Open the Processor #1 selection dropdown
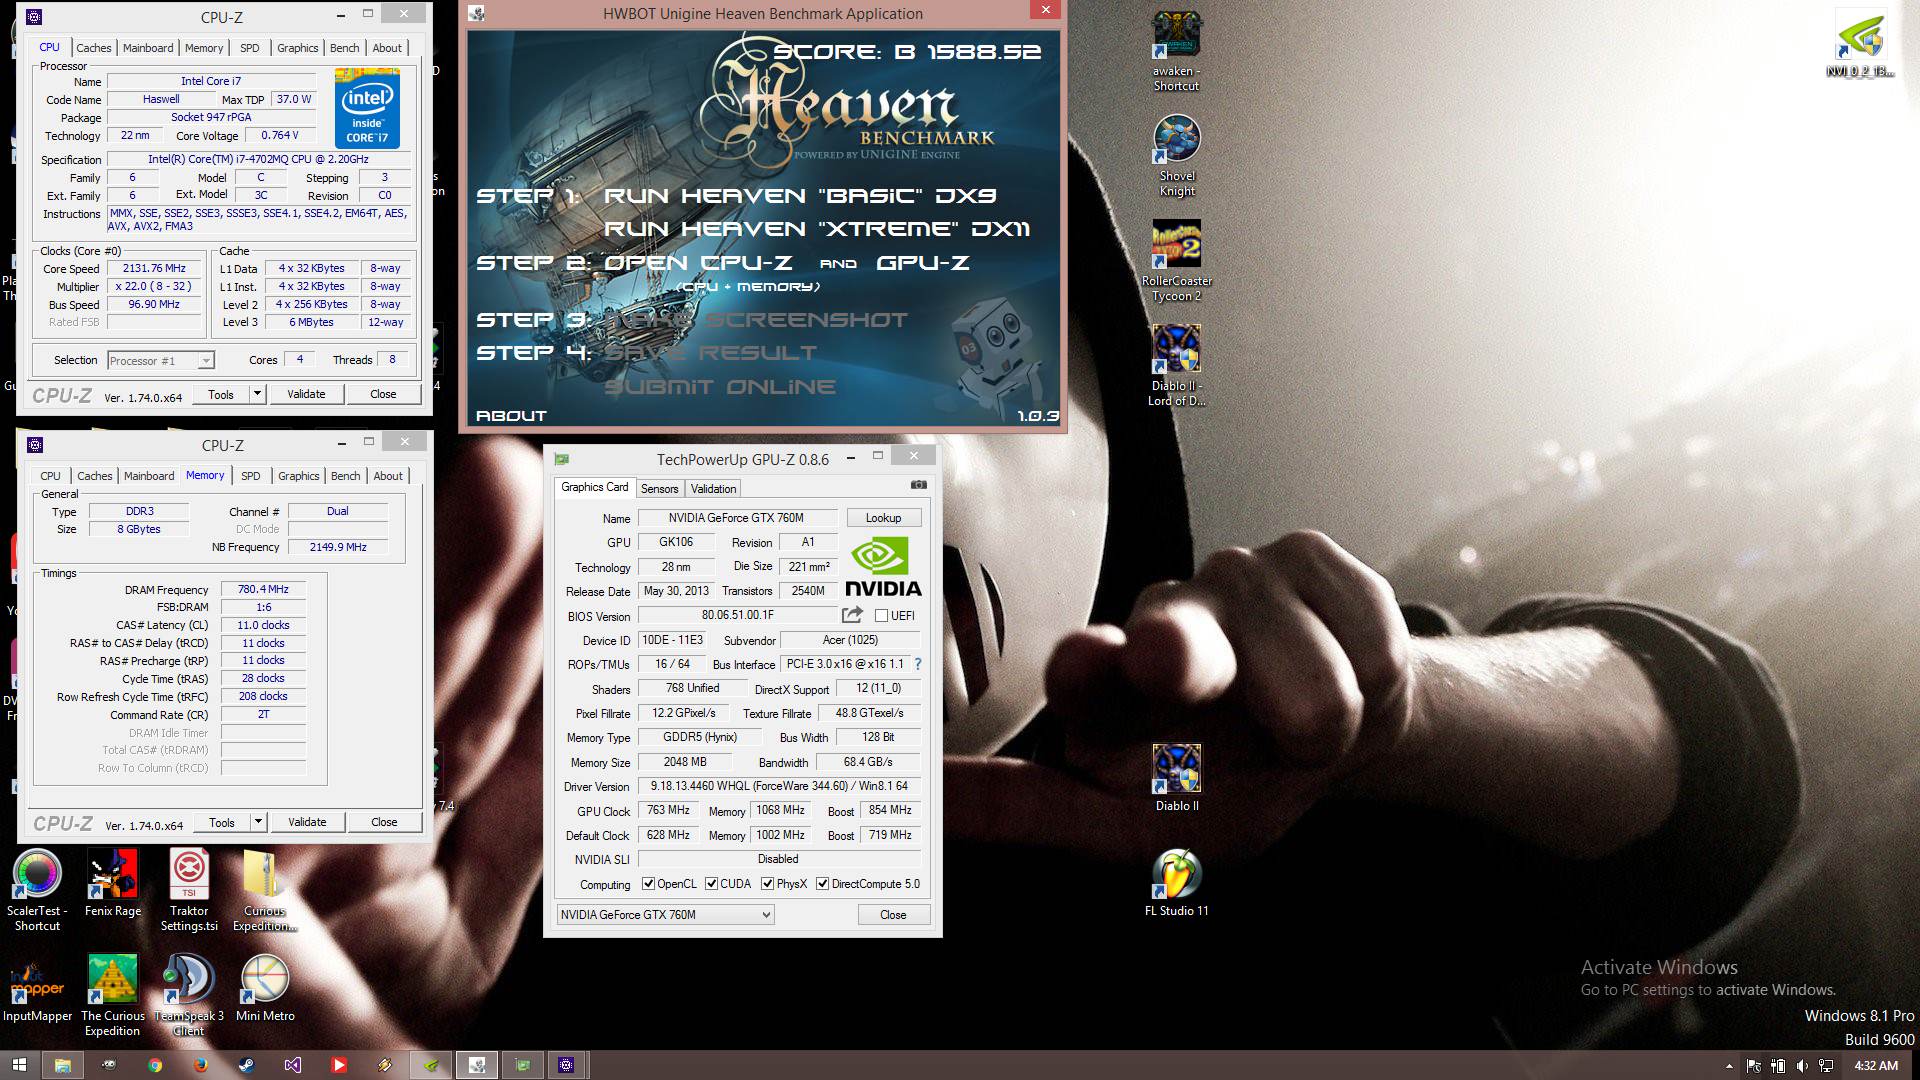 coord(160,361)
